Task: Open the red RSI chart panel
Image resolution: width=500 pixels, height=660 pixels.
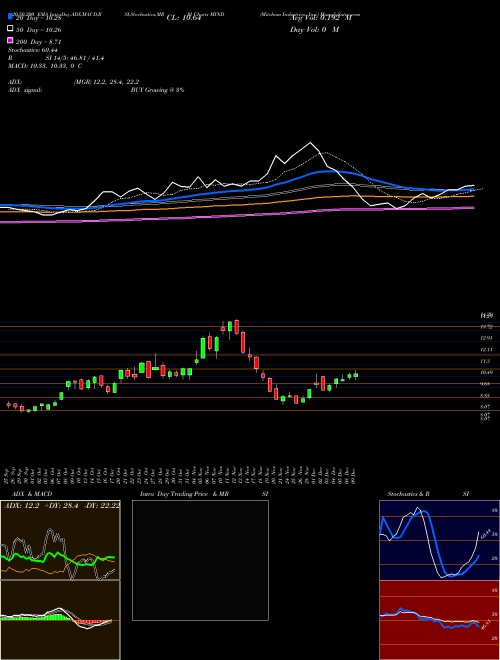Action: (439, 620)
